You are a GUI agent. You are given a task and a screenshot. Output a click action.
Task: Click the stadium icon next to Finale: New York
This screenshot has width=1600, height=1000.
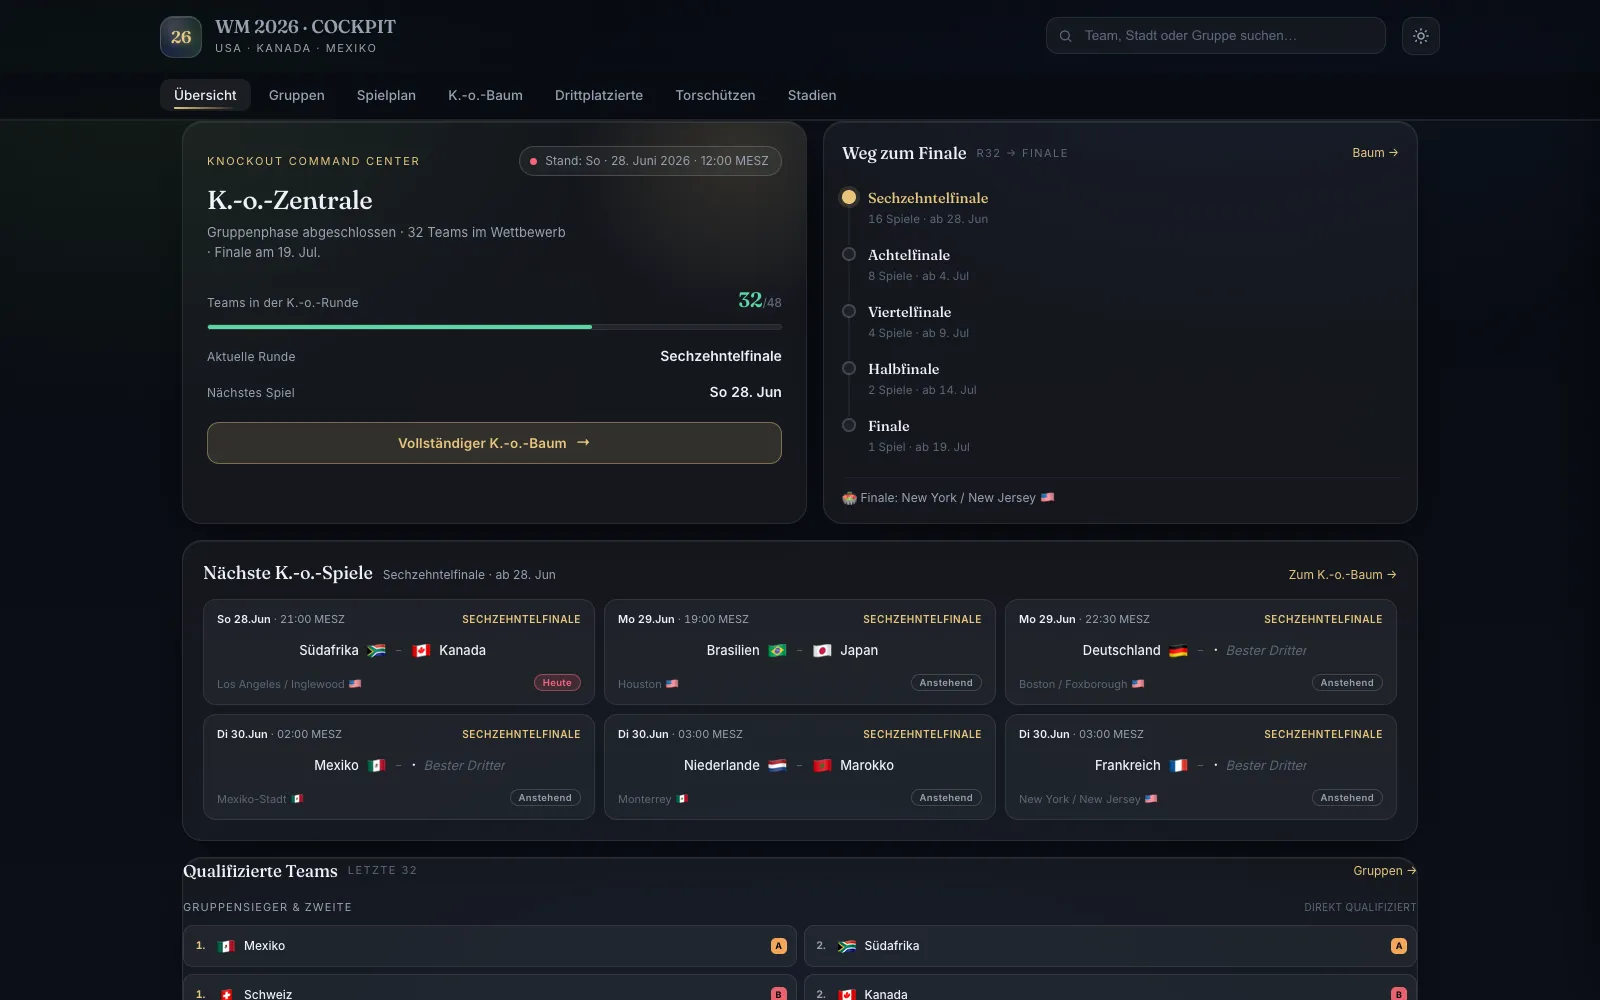click(849, 498)
